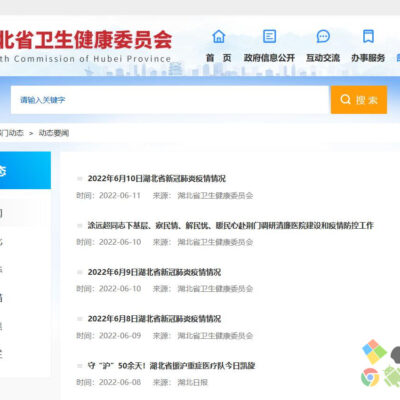Open the 互动交流 menu item
The height and width of the screenshot is (400, 400).
click(323, 58)
